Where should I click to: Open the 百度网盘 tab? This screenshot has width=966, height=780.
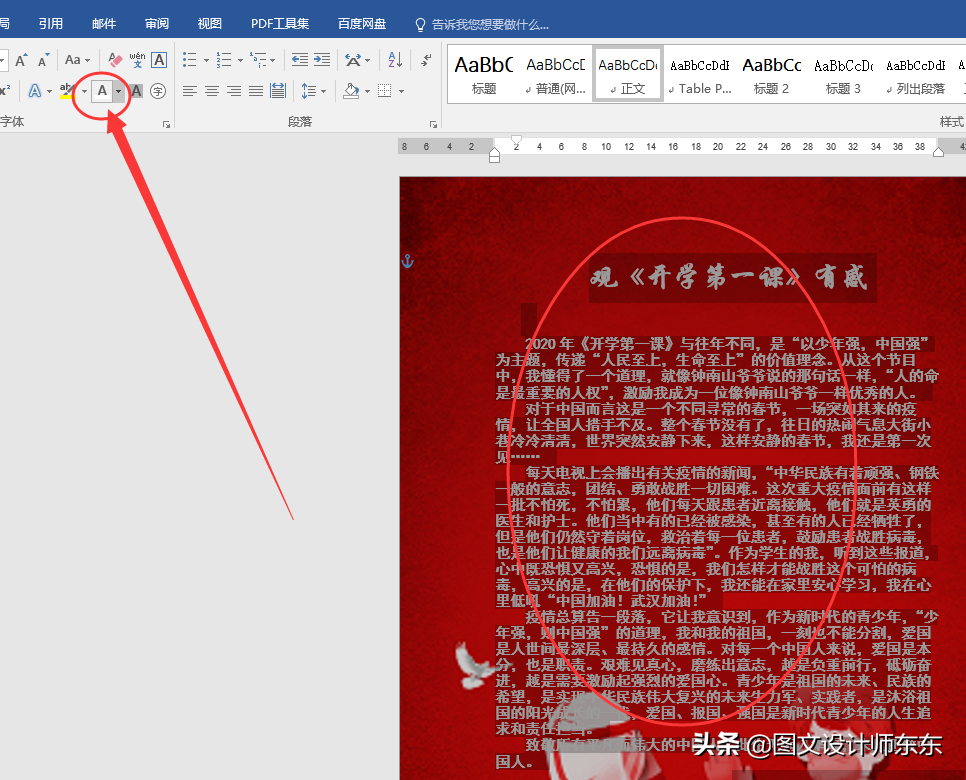pyautogui.click(x=362, y=23)
